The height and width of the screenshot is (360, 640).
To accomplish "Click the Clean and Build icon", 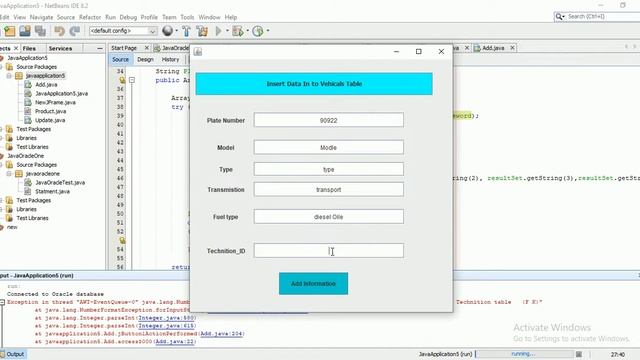I will [202, 31].
